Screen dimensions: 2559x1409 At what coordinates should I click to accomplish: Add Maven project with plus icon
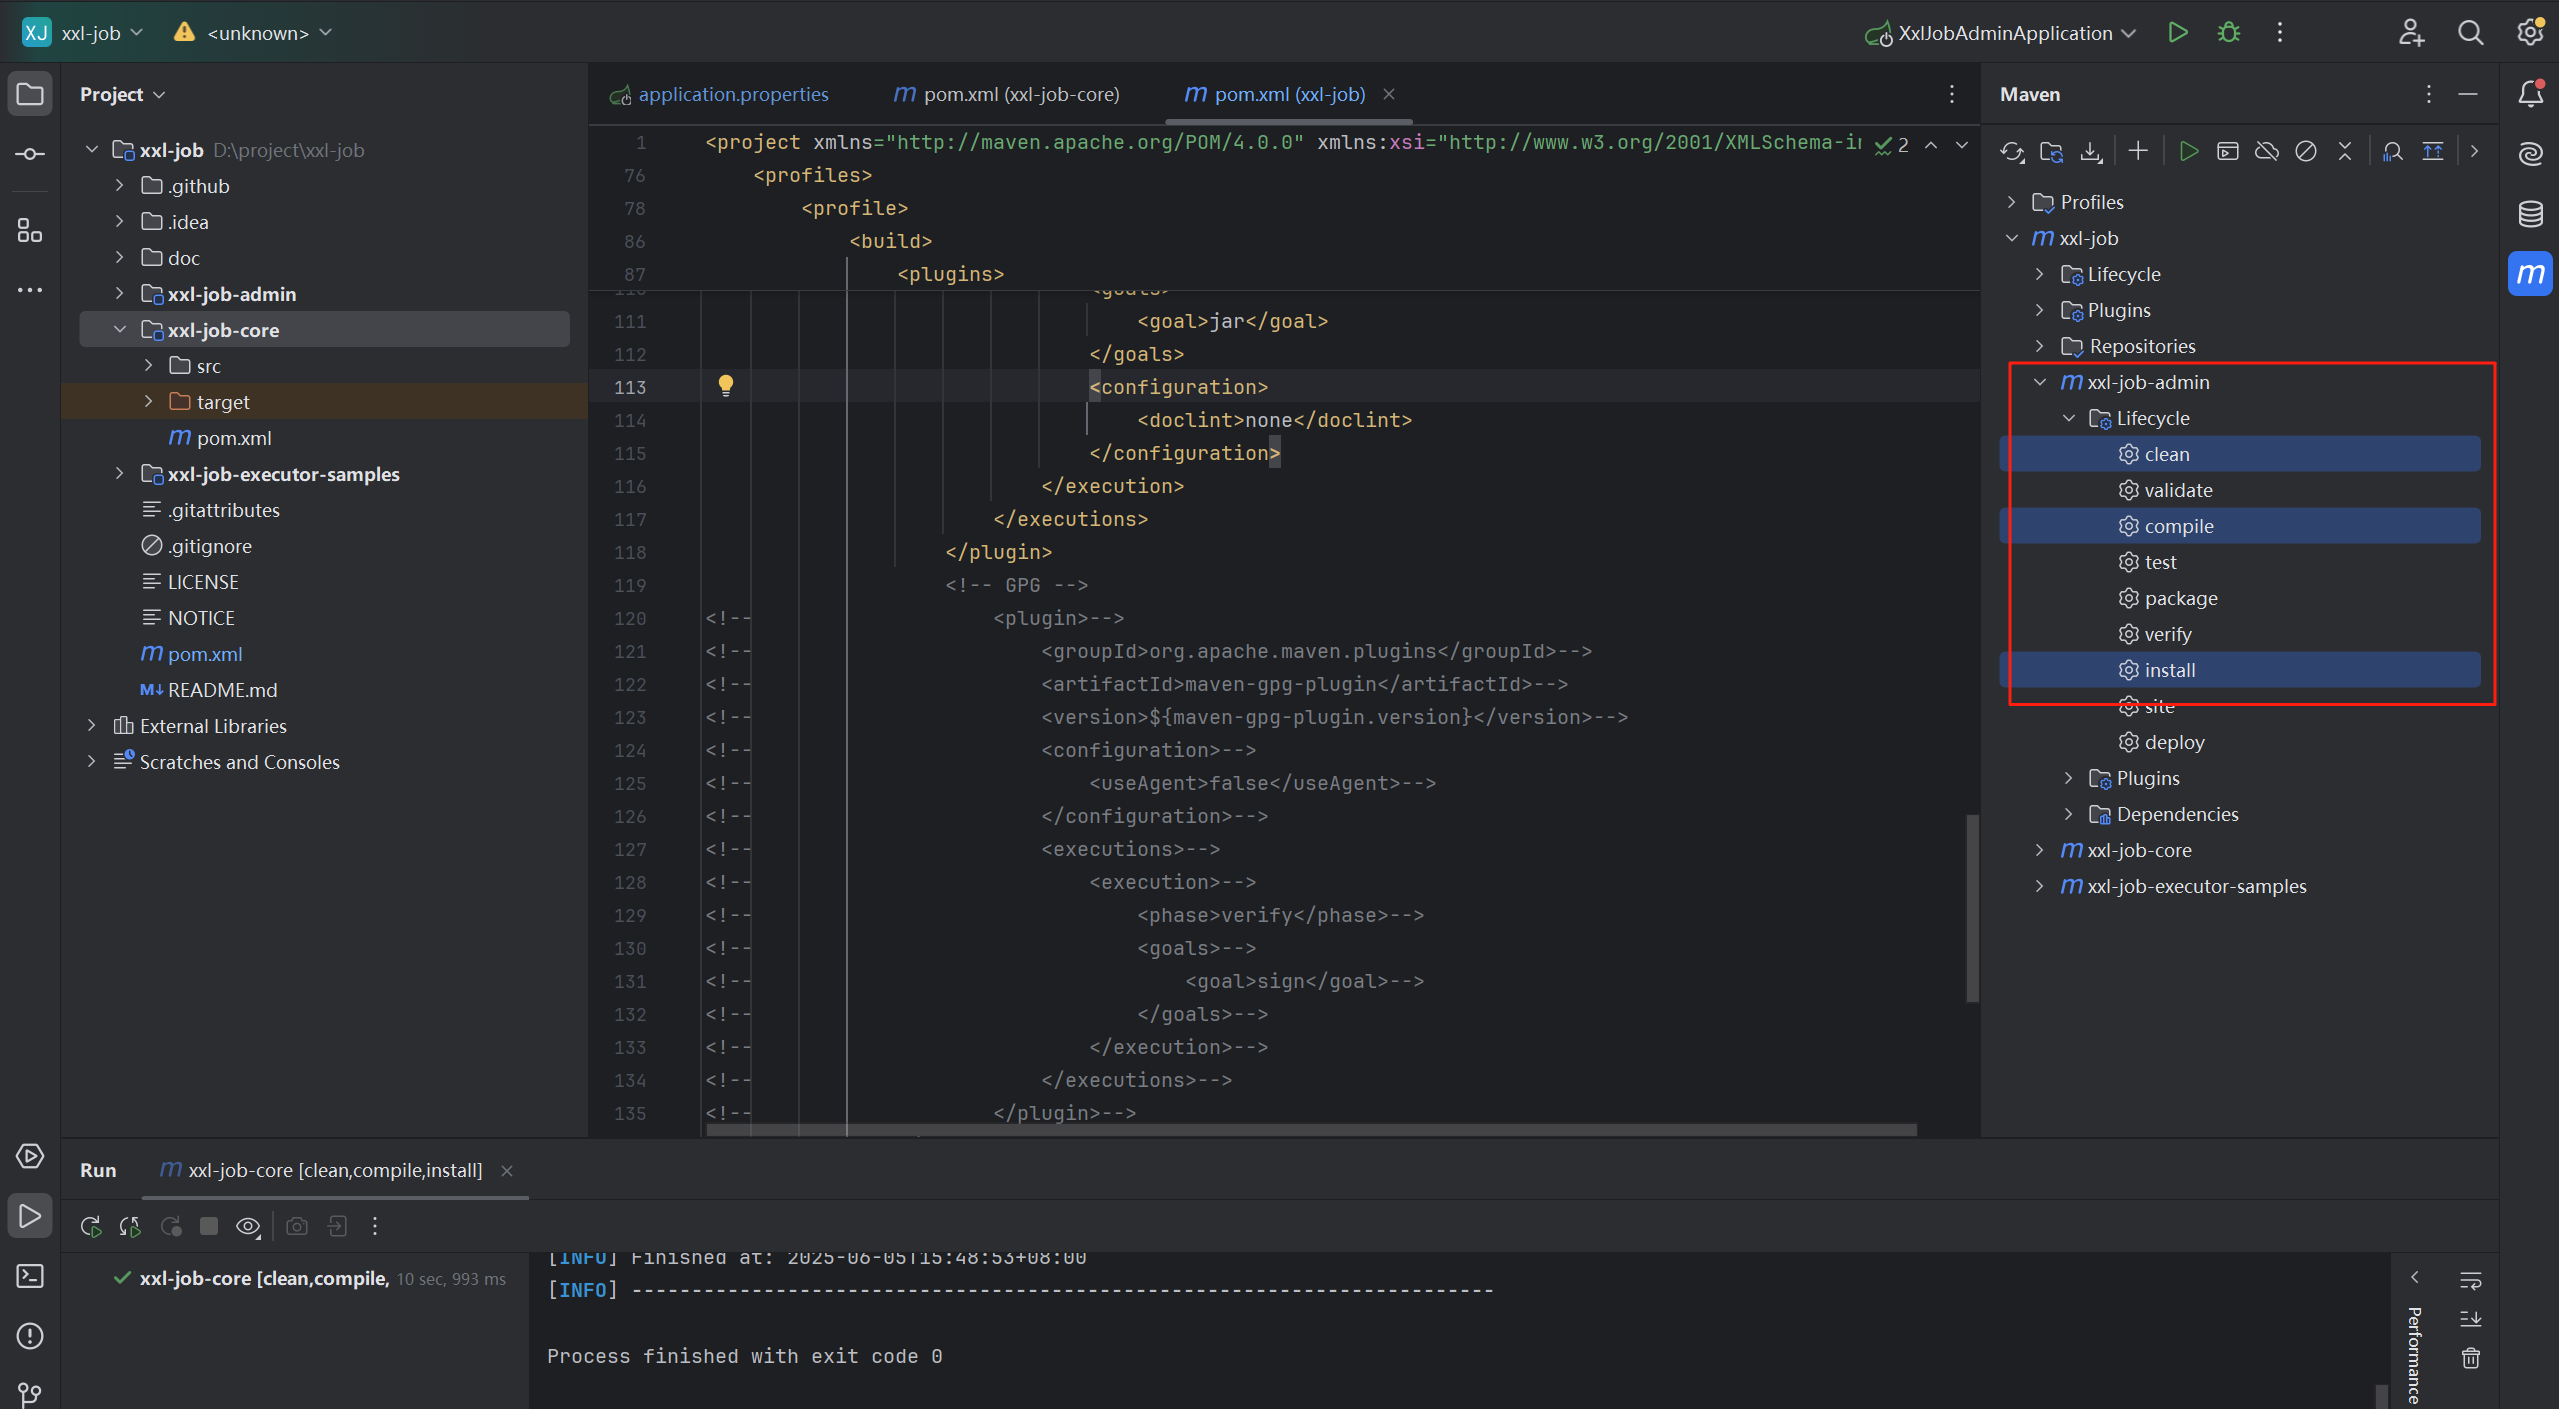tap(2138, 151)
